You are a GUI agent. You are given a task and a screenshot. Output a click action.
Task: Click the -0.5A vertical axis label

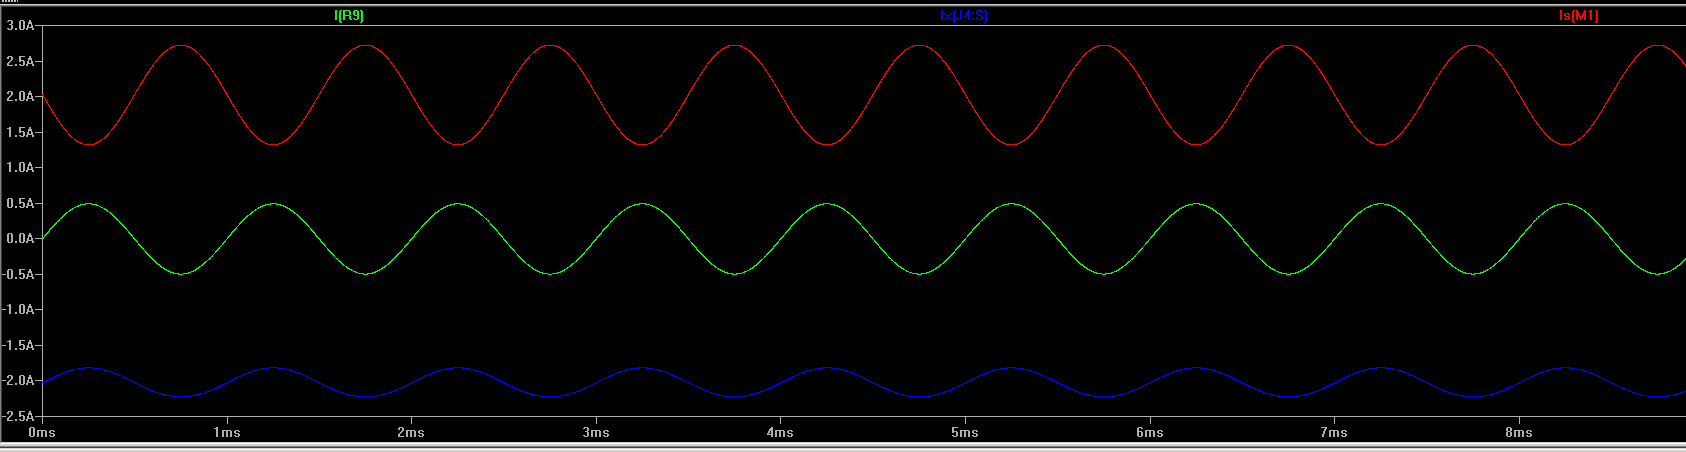(x=18, y=274)
